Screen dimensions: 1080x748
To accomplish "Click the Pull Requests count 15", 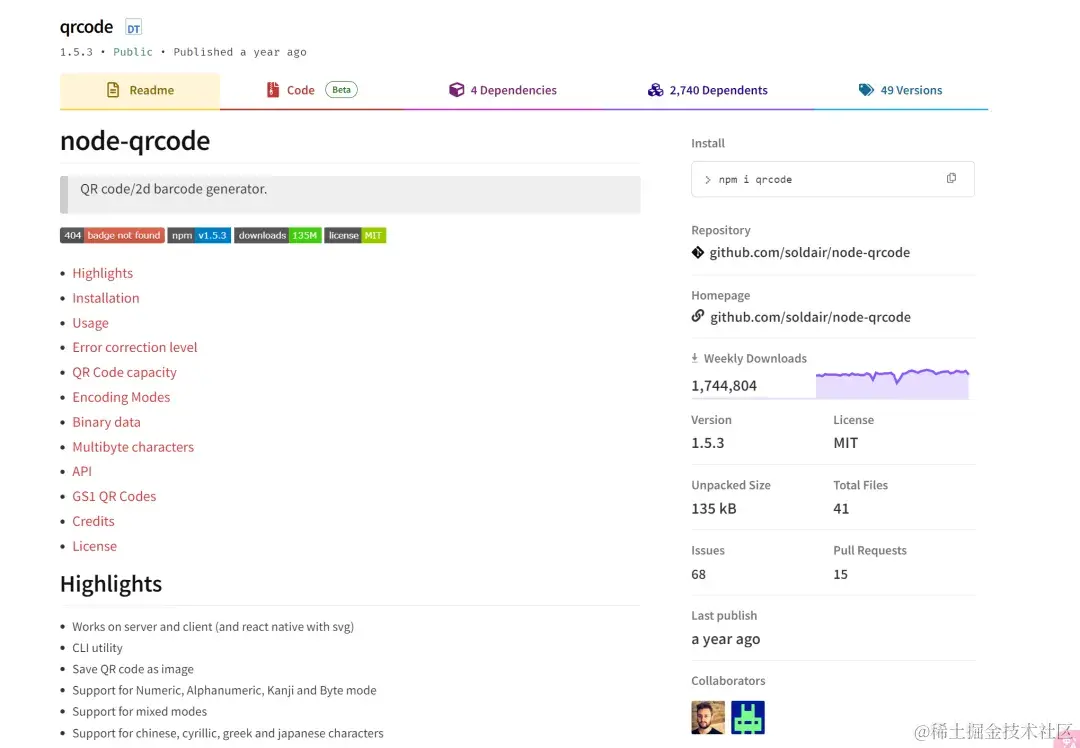I will 840,574.
